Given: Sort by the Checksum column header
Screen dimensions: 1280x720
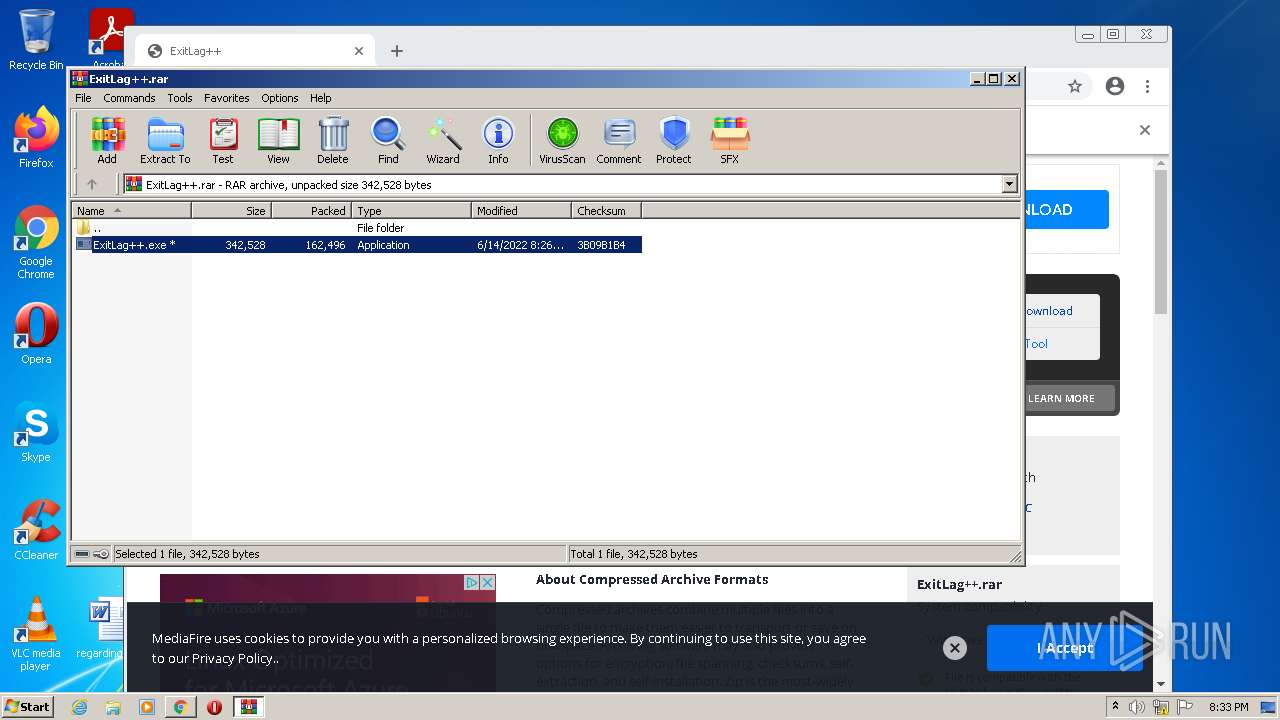Looking at the screenshot, I should tap(606, 211).
